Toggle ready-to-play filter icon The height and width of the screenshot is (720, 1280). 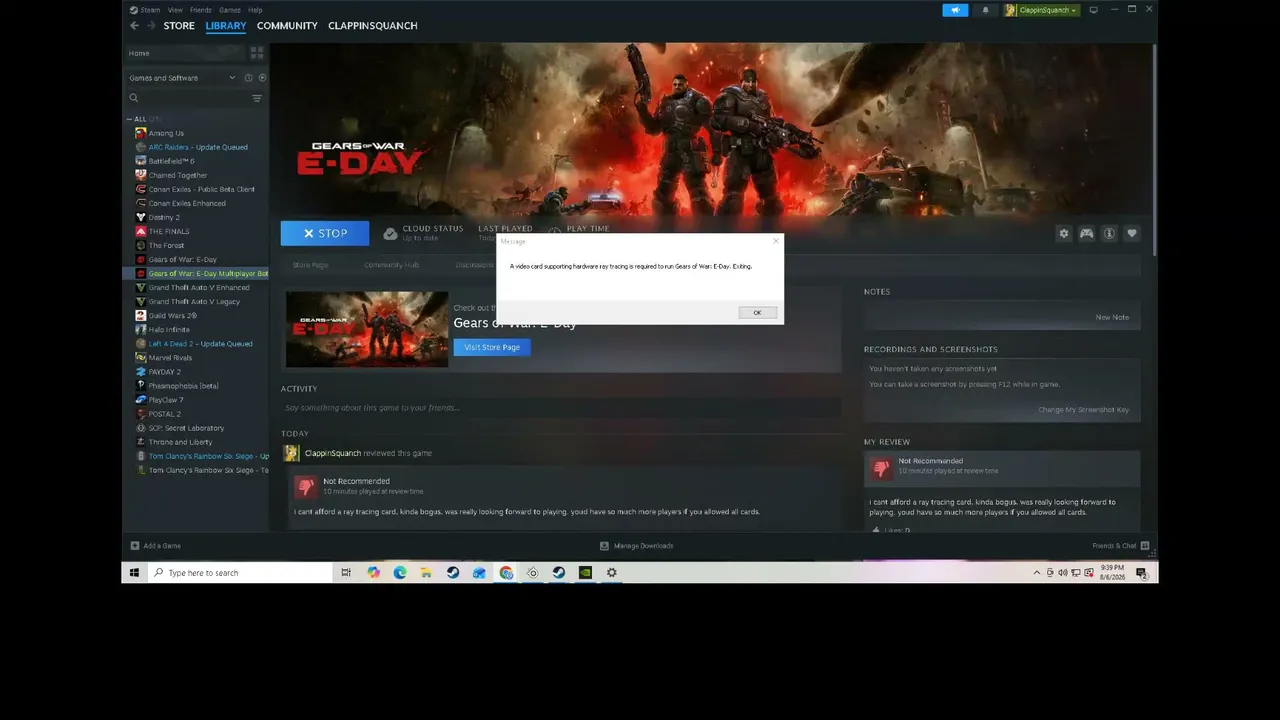click(263, 78)
